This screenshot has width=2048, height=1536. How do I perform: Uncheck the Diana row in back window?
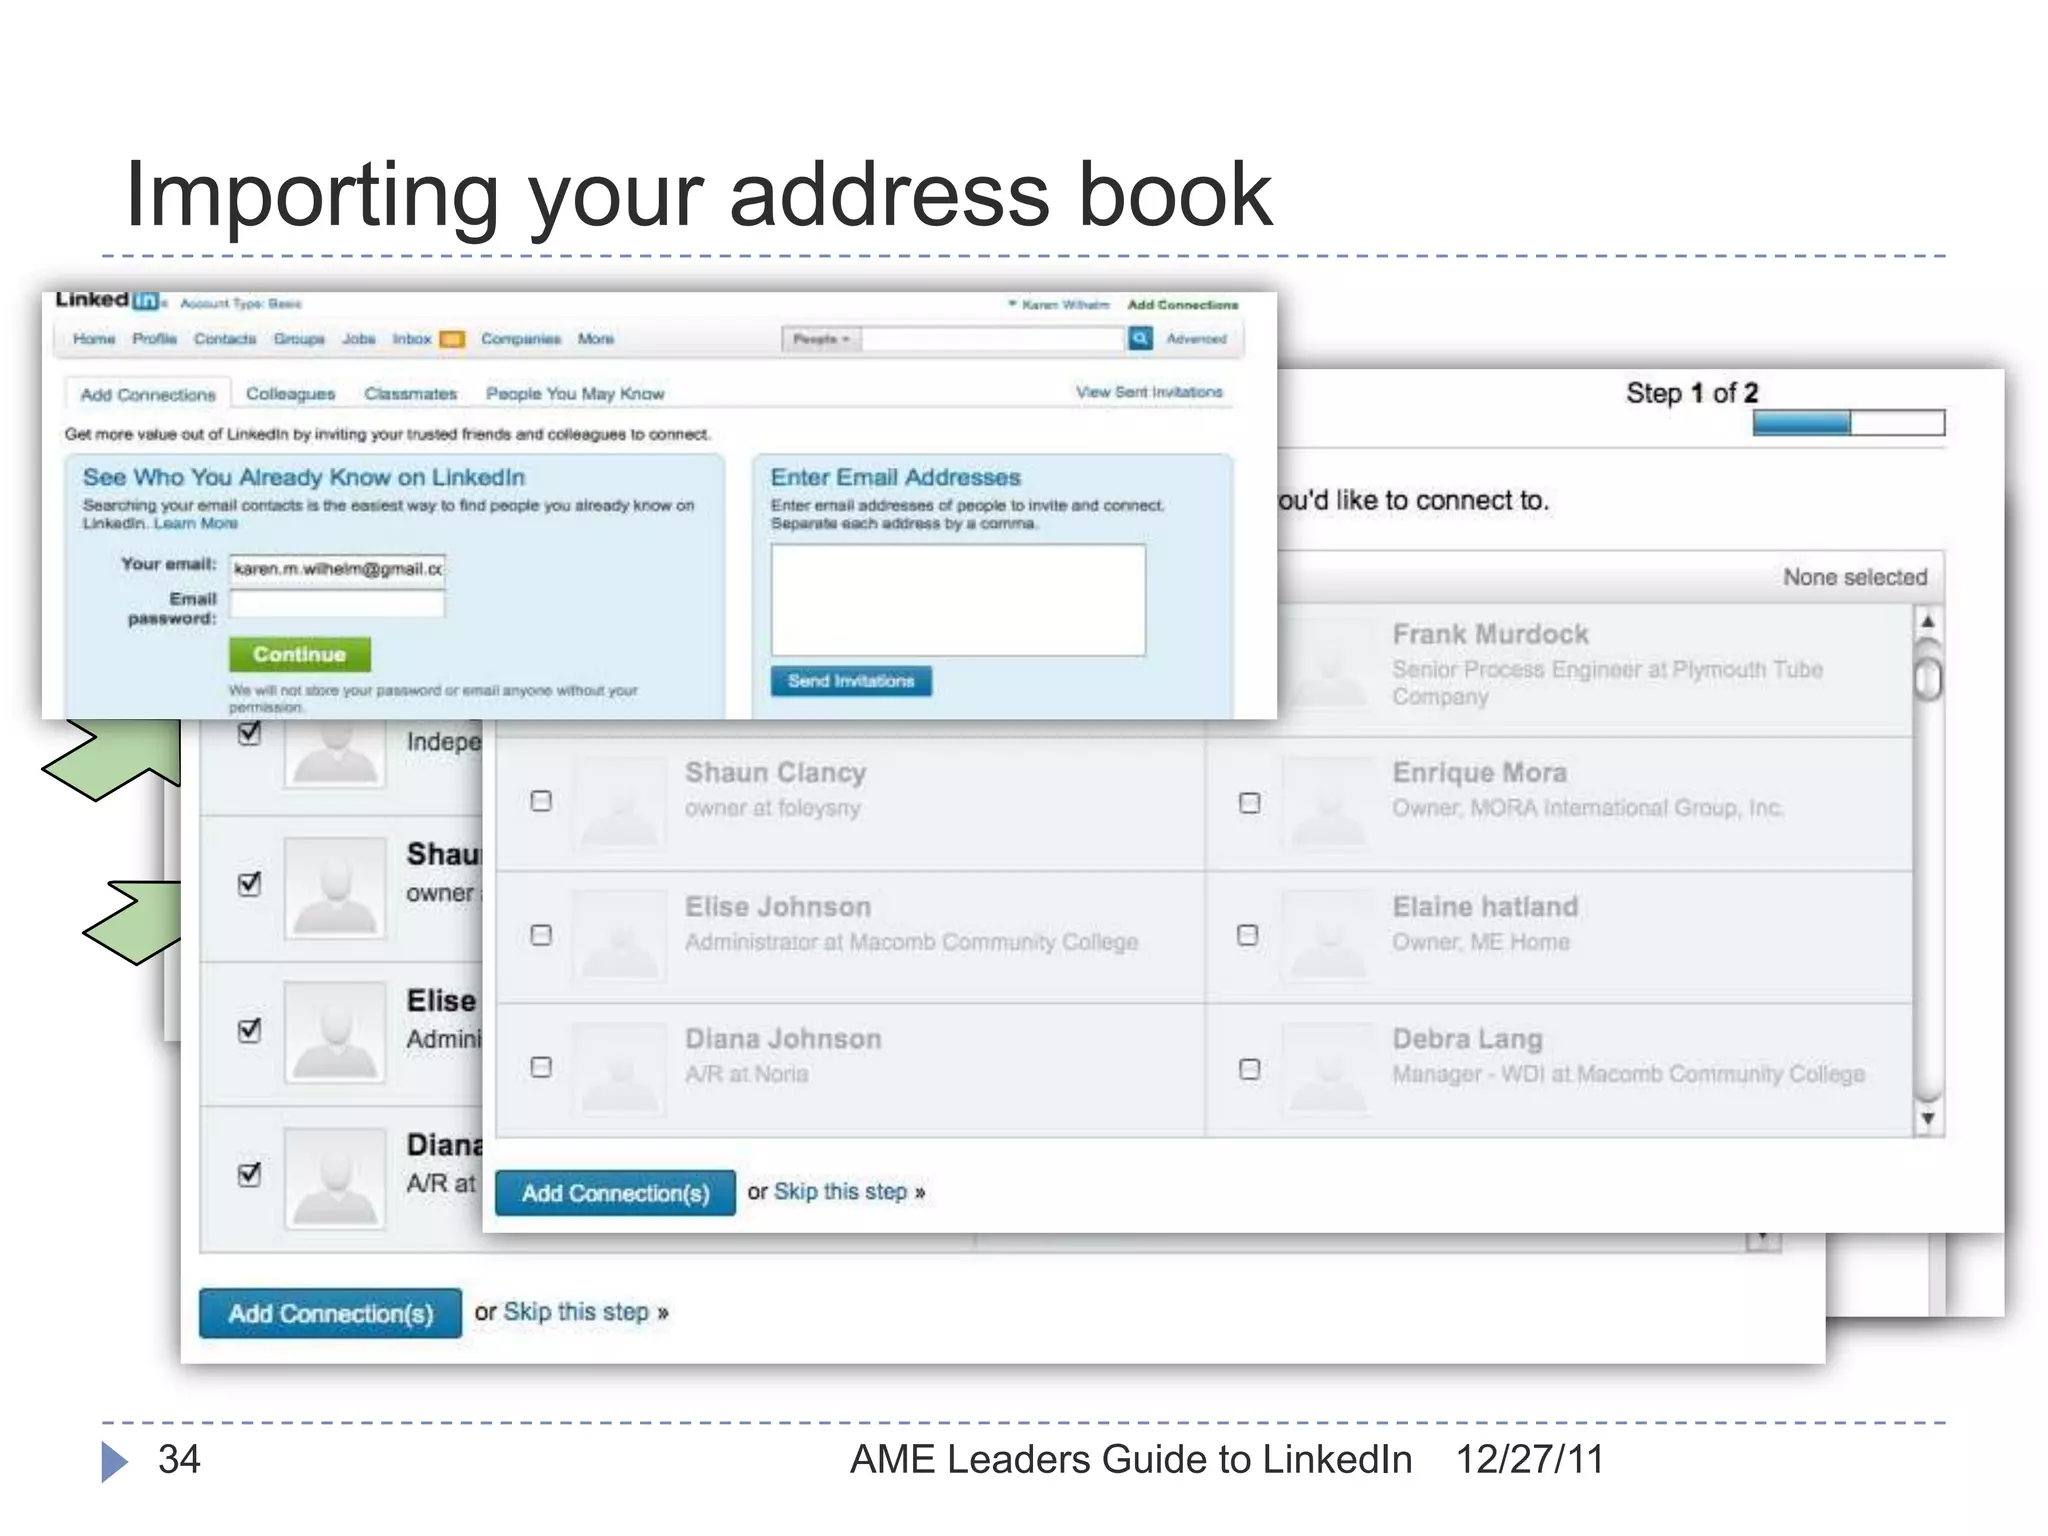250,1174
